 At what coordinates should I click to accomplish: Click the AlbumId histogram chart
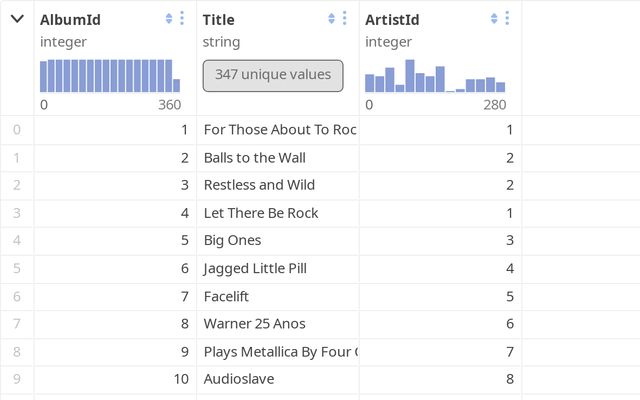(x=110, y=76)
